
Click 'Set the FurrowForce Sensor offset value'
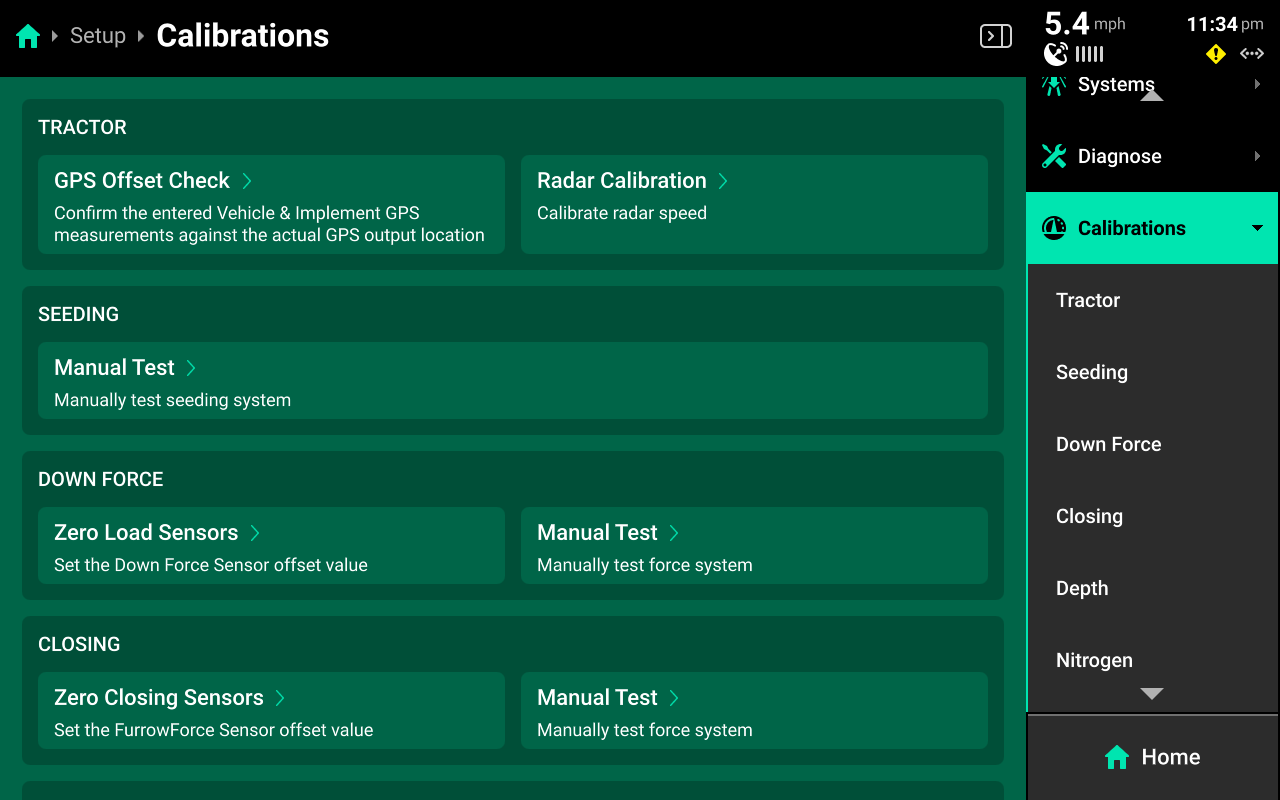click(x=213, y=730)
